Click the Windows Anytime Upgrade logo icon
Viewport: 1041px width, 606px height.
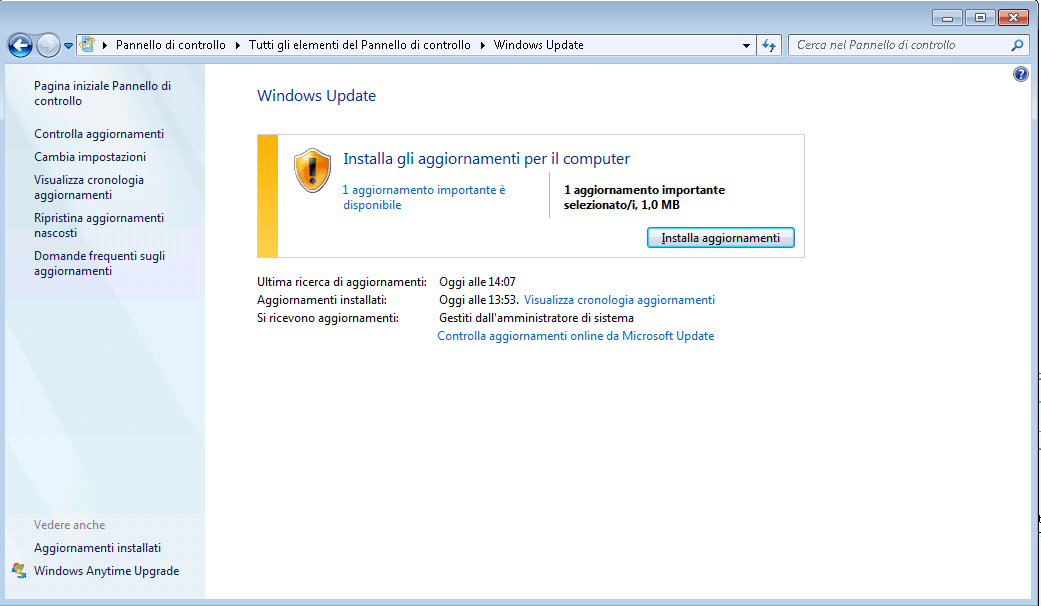pos(19,570)
